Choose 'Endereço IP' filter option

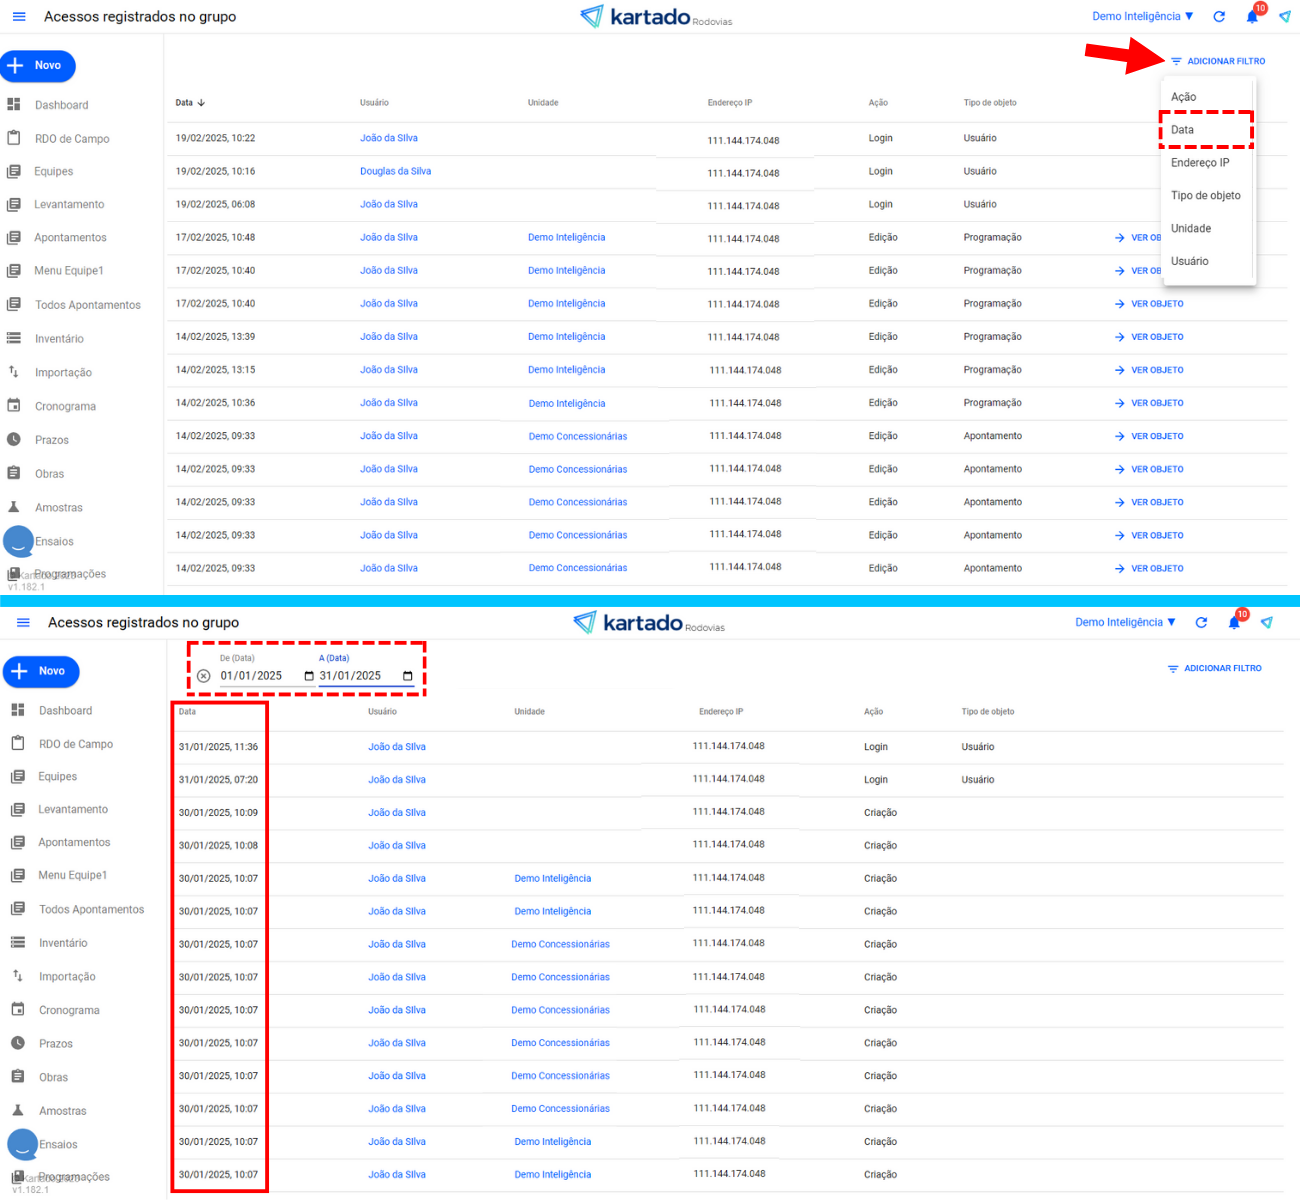tap(1200, 163)
